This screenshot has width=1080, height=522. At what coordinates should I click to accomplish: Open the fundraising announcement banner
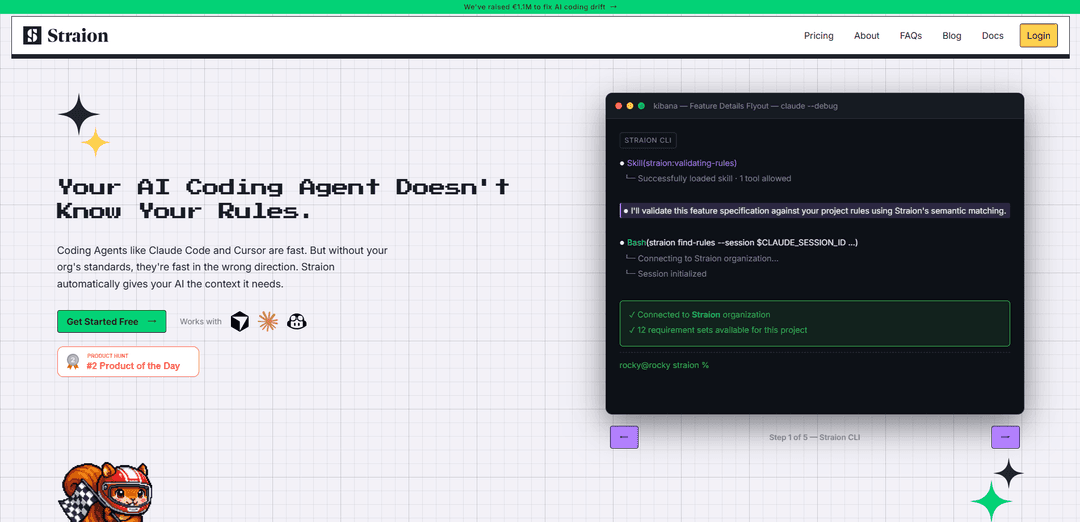(x=540, y=6)
